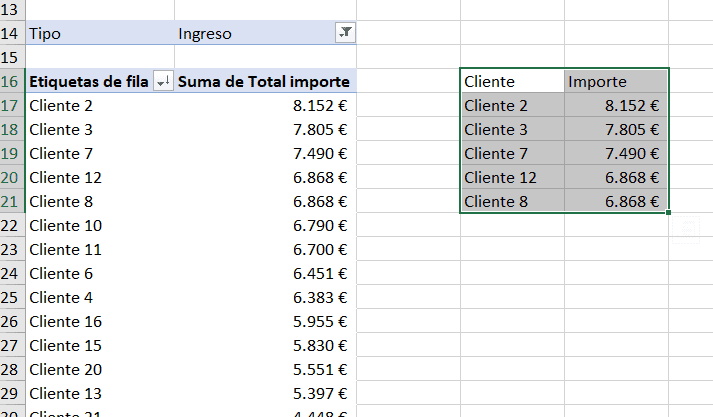Viewport: 713px width, 417px height.
Task: Select the 5.955 € pivot value
Action: pos(266,322)
